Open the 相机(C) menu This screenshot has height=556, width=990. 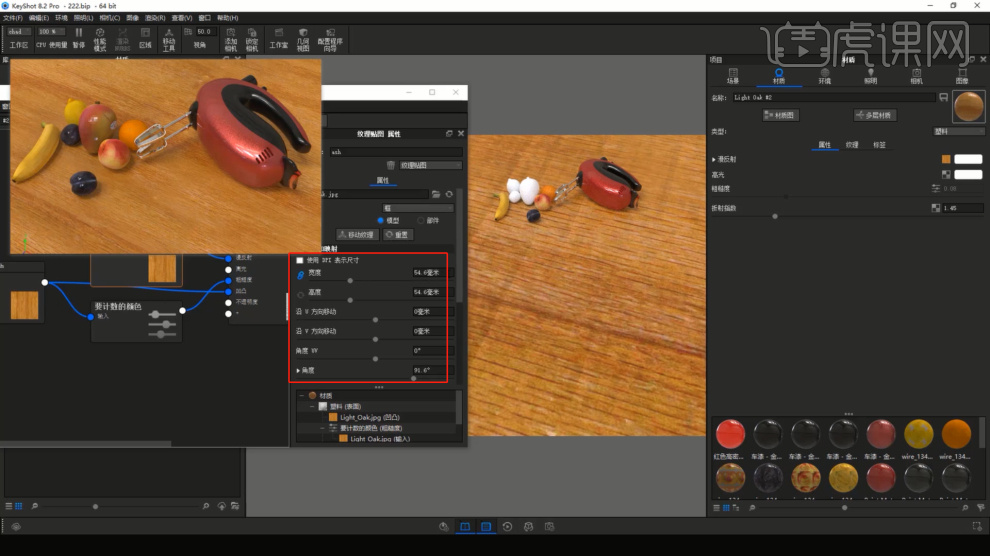coord(111,18)
